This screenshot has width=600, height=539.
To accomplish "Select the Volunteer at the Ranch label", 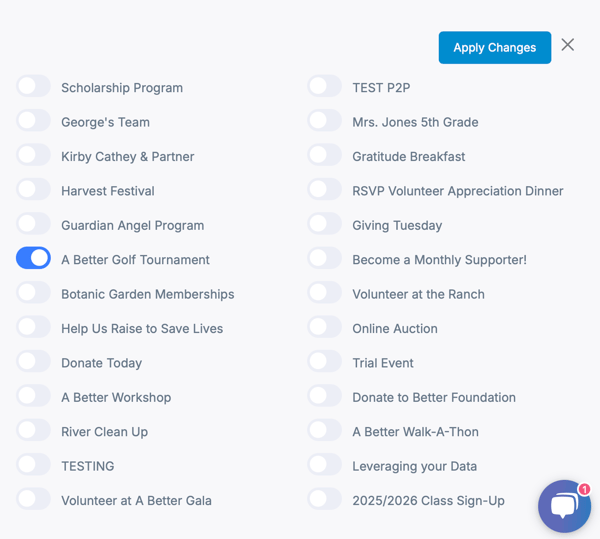I will [x=418, y=294].
